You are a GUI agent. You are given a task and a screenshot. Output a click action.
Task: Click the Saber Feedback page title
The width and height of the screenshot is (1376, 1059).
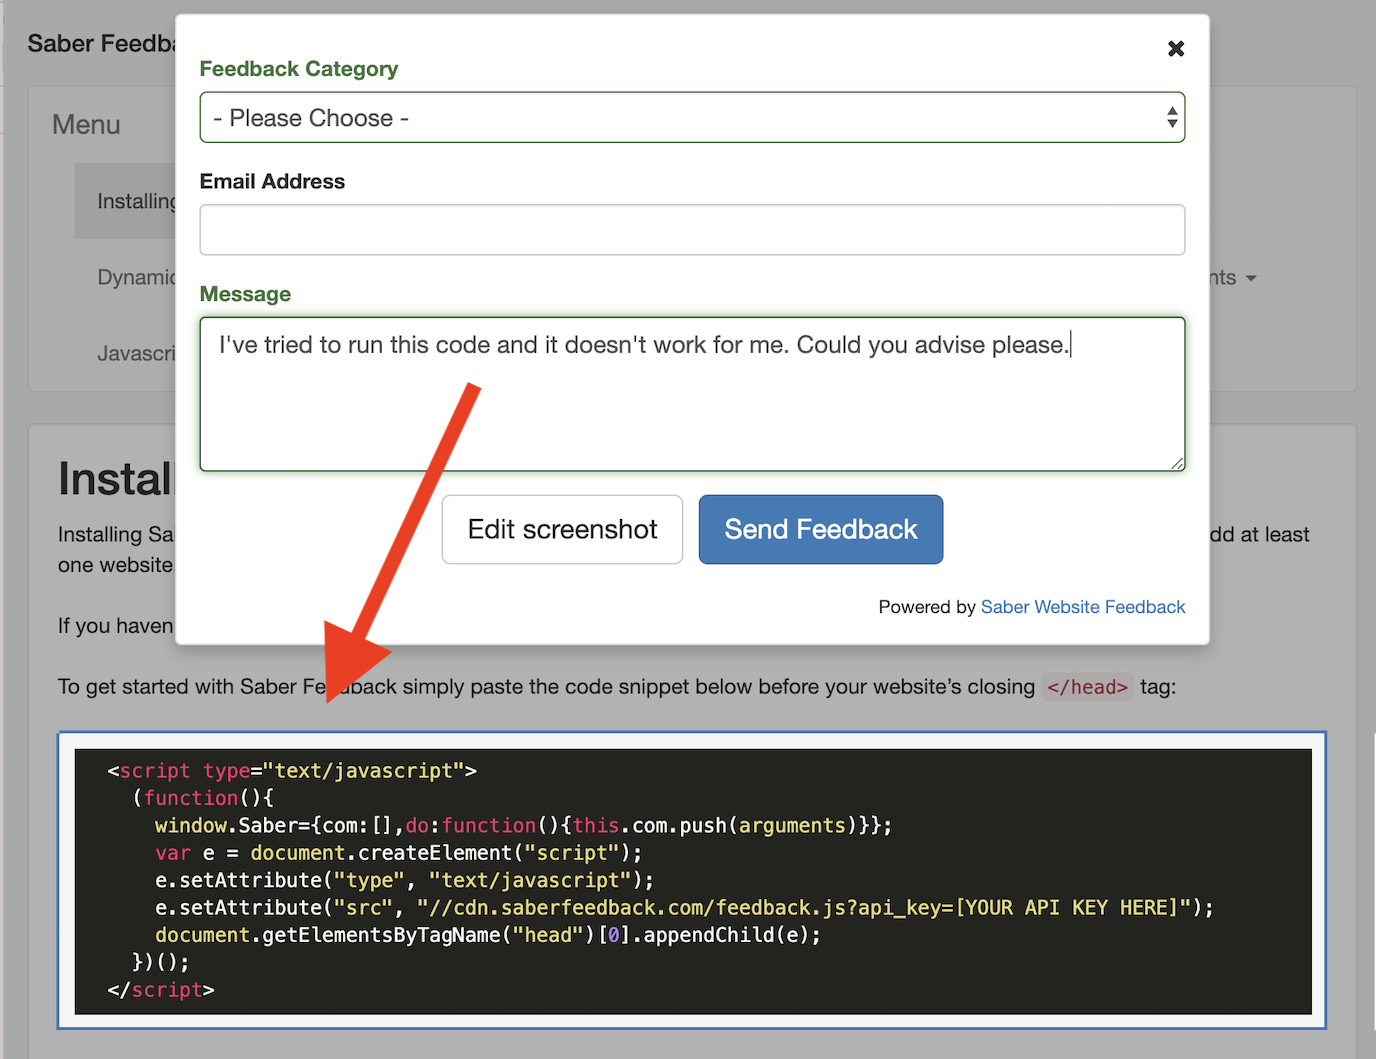tap(100, 42)
